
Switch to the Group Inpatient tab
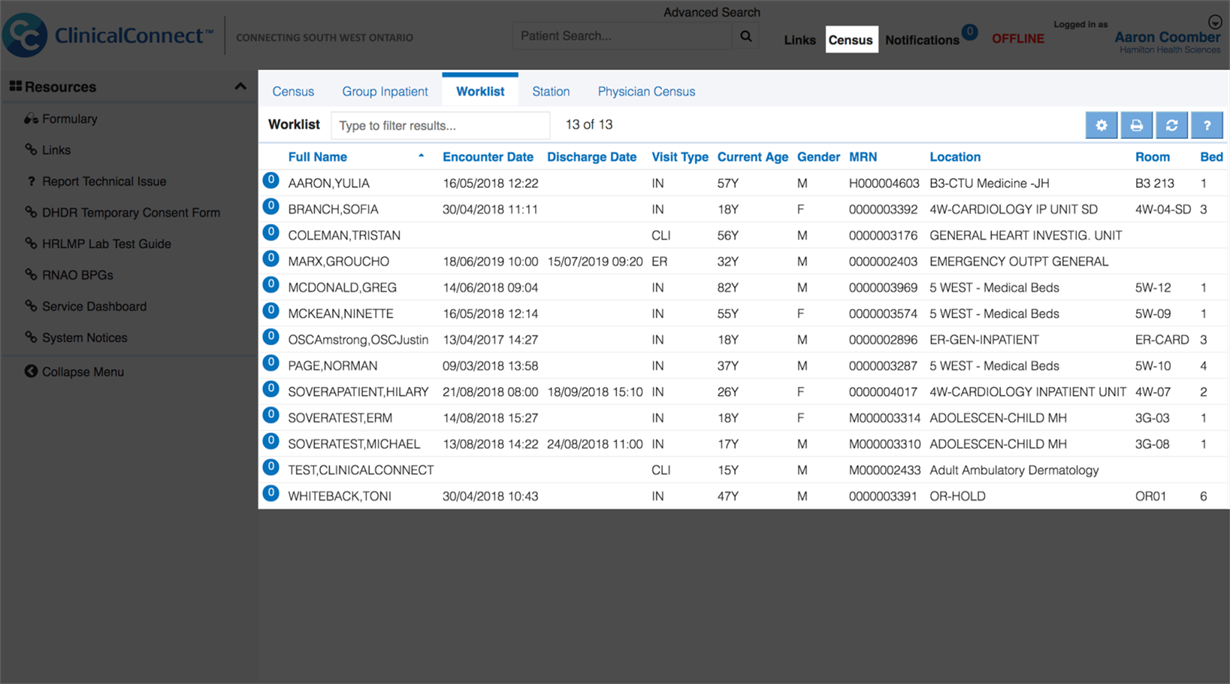pyautogui.click(x=385, y=91)
